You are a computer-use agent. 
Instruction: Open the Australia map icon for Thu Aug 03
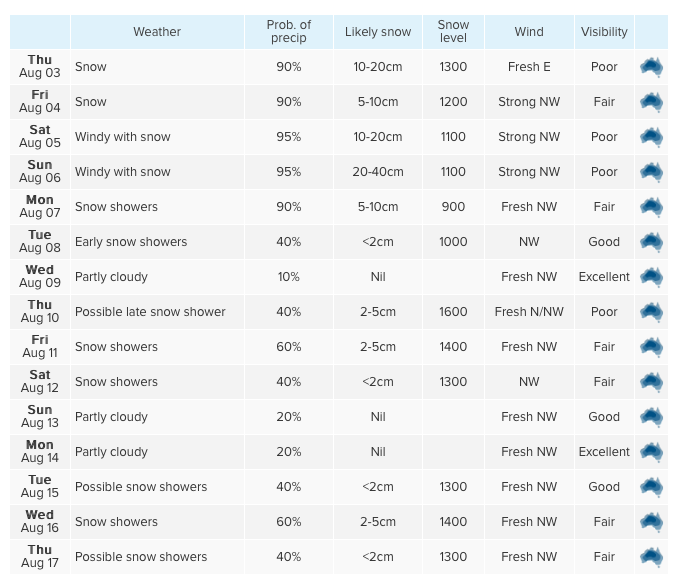click(x=651, y=67)
